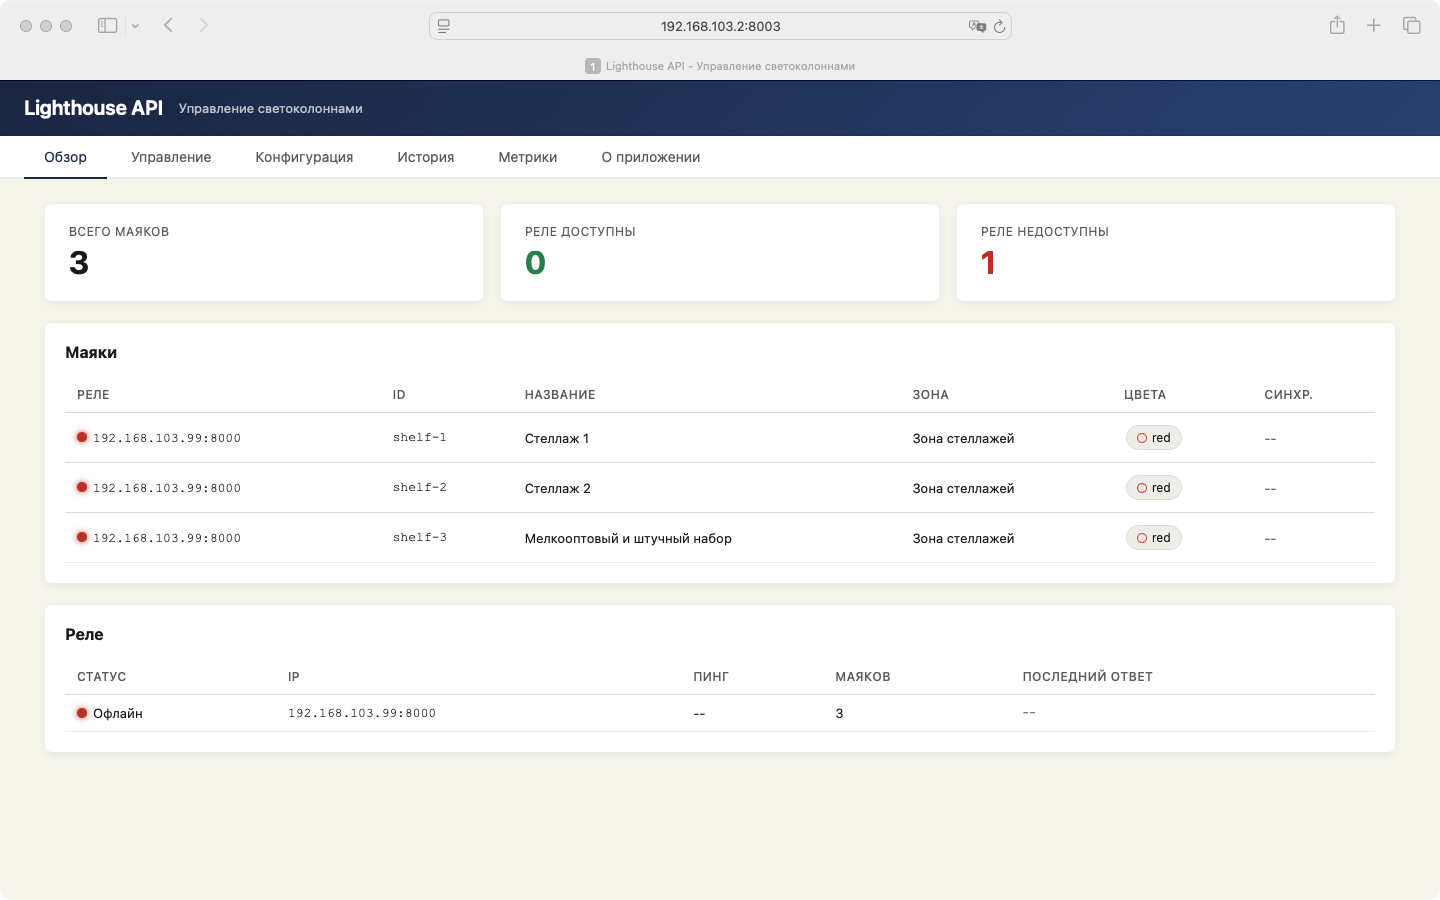The width and height of the screenshot is (1440, 900).
Task: Click the red color badge for shelf-1
Action: click(x=1153, y=438)
